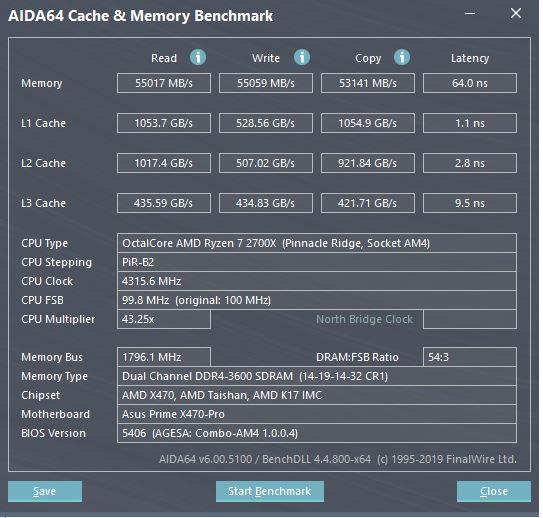Click the CPU Multiplier value 43.25x
This screenshot has height=518, width=543.
pos(164,319)
